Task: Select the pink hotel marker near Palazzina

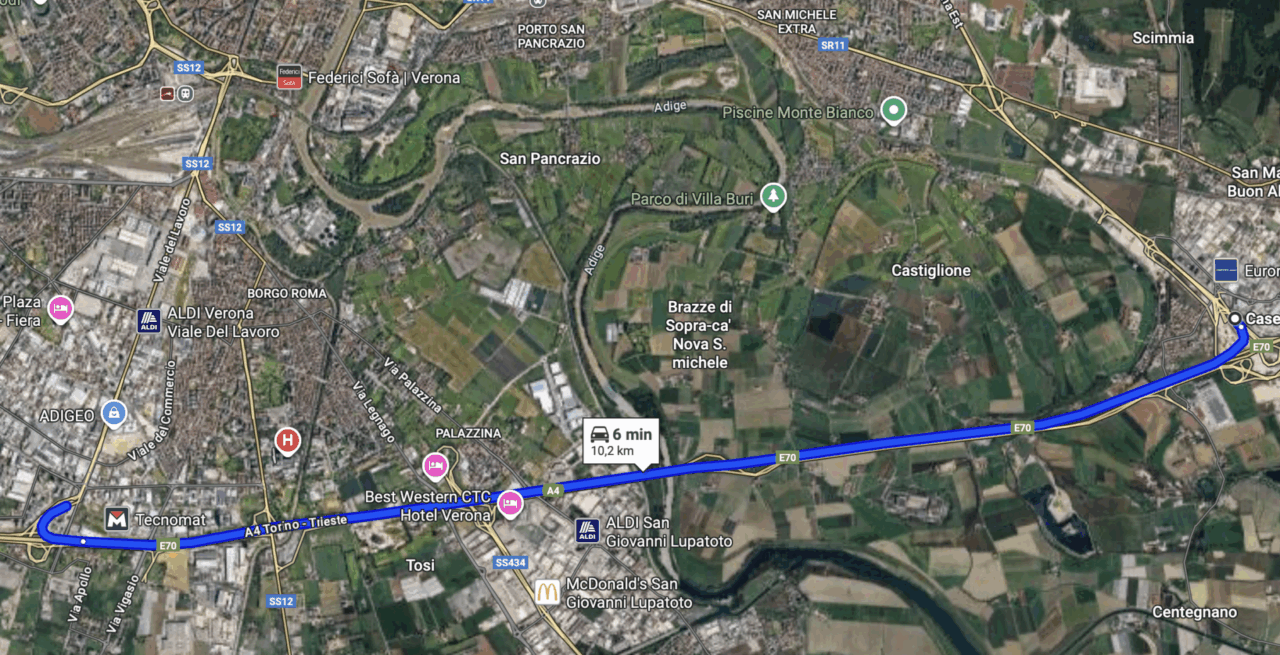Action: pyautogui.click(x=436, y=465)
